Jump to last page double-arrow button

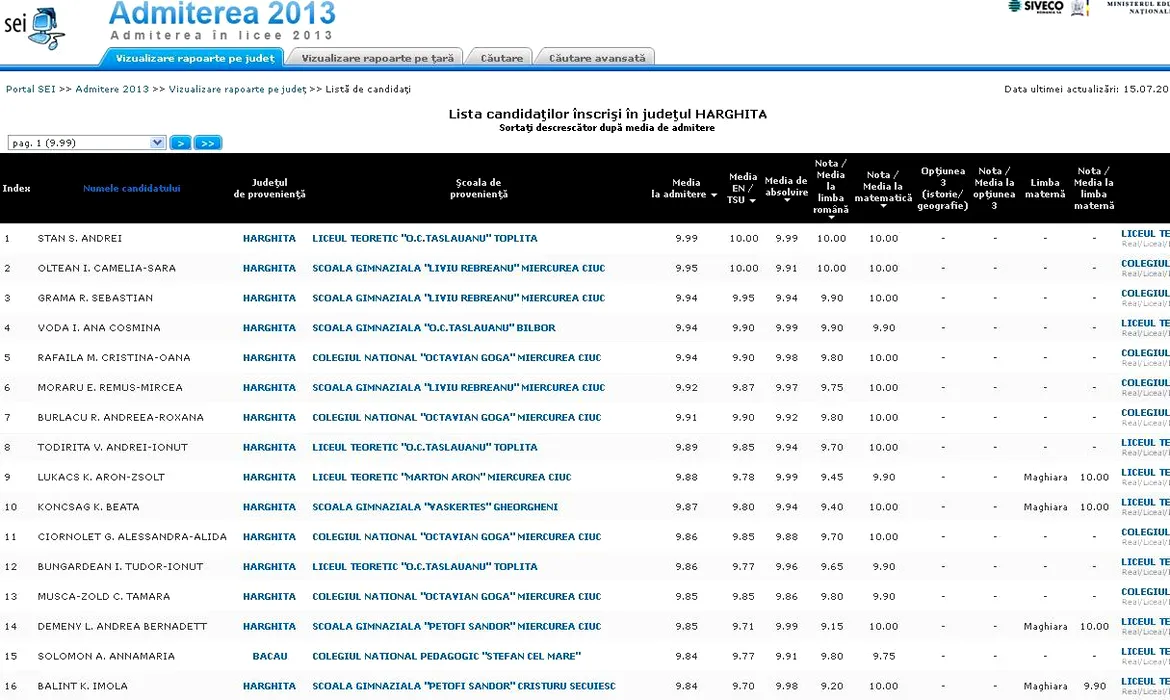[207, 143]
